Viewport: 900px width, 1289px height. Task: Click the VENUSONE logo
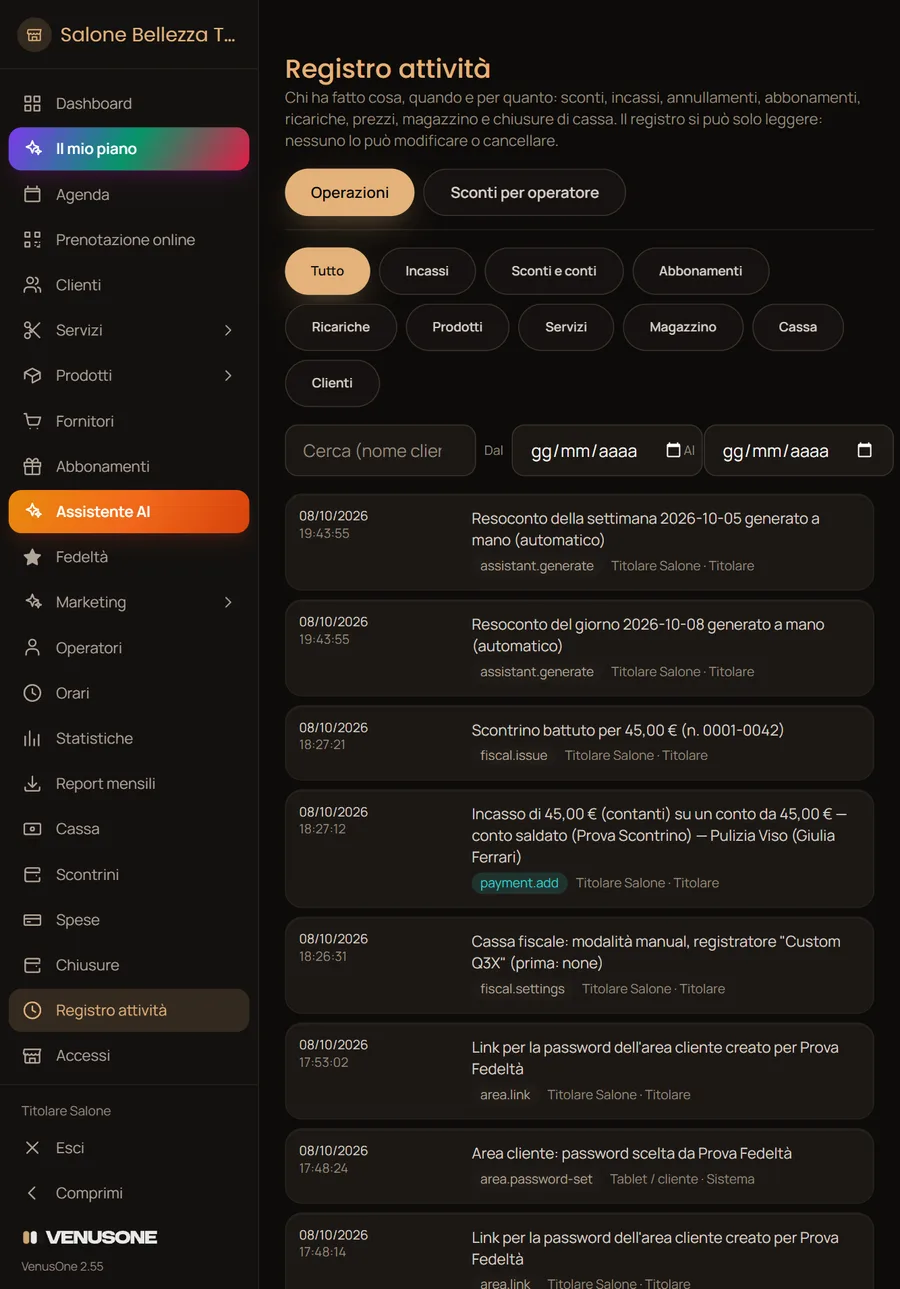90,1237
